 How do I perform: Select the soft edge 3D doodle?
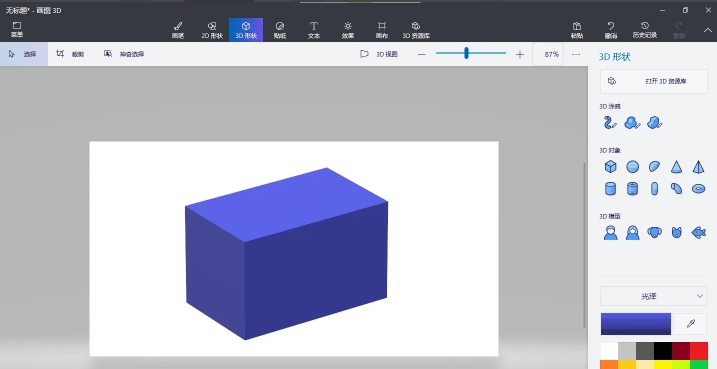point(632,123)
